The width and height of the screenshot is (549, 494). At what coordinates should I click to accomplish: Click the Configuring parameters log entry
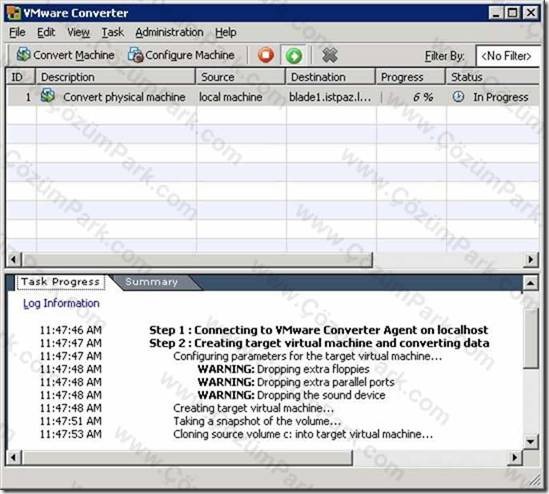point(308,356)
